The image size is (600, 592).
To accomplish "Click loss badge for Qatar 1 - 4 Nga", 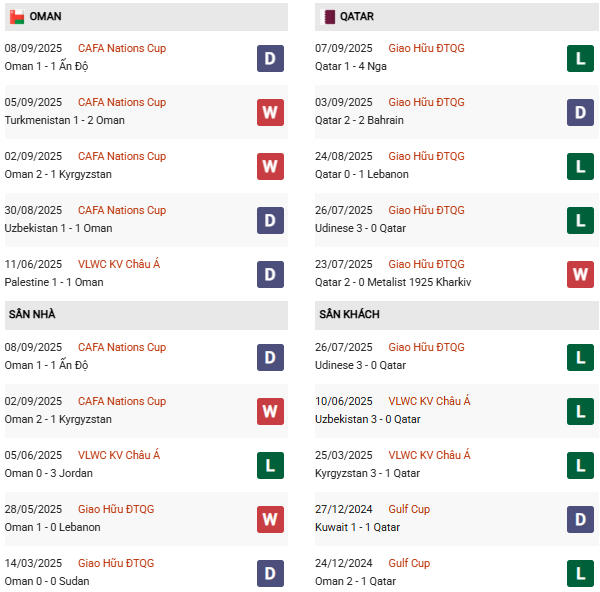I will click(581, 58).
